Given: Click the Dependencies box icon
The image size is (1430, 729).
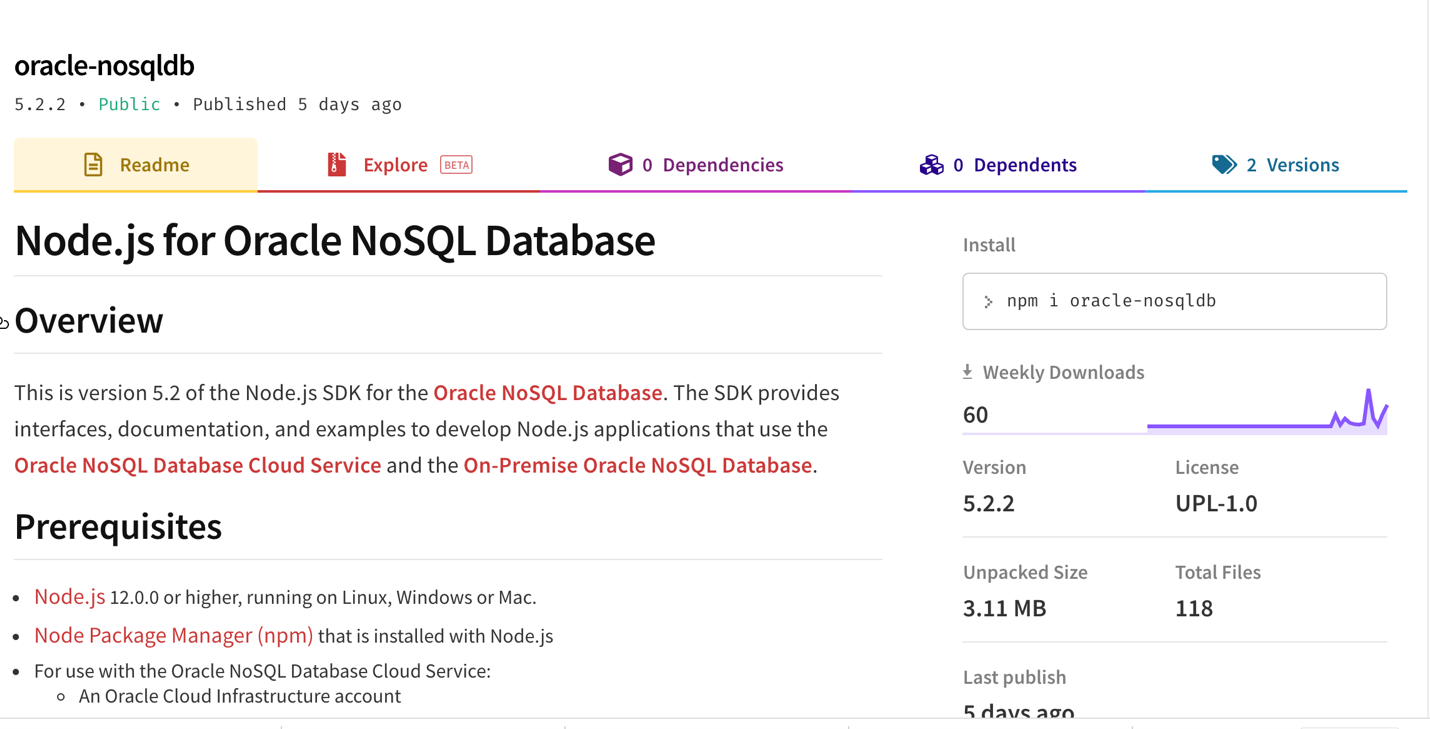Looking at the screenshot, I should 620,165.
